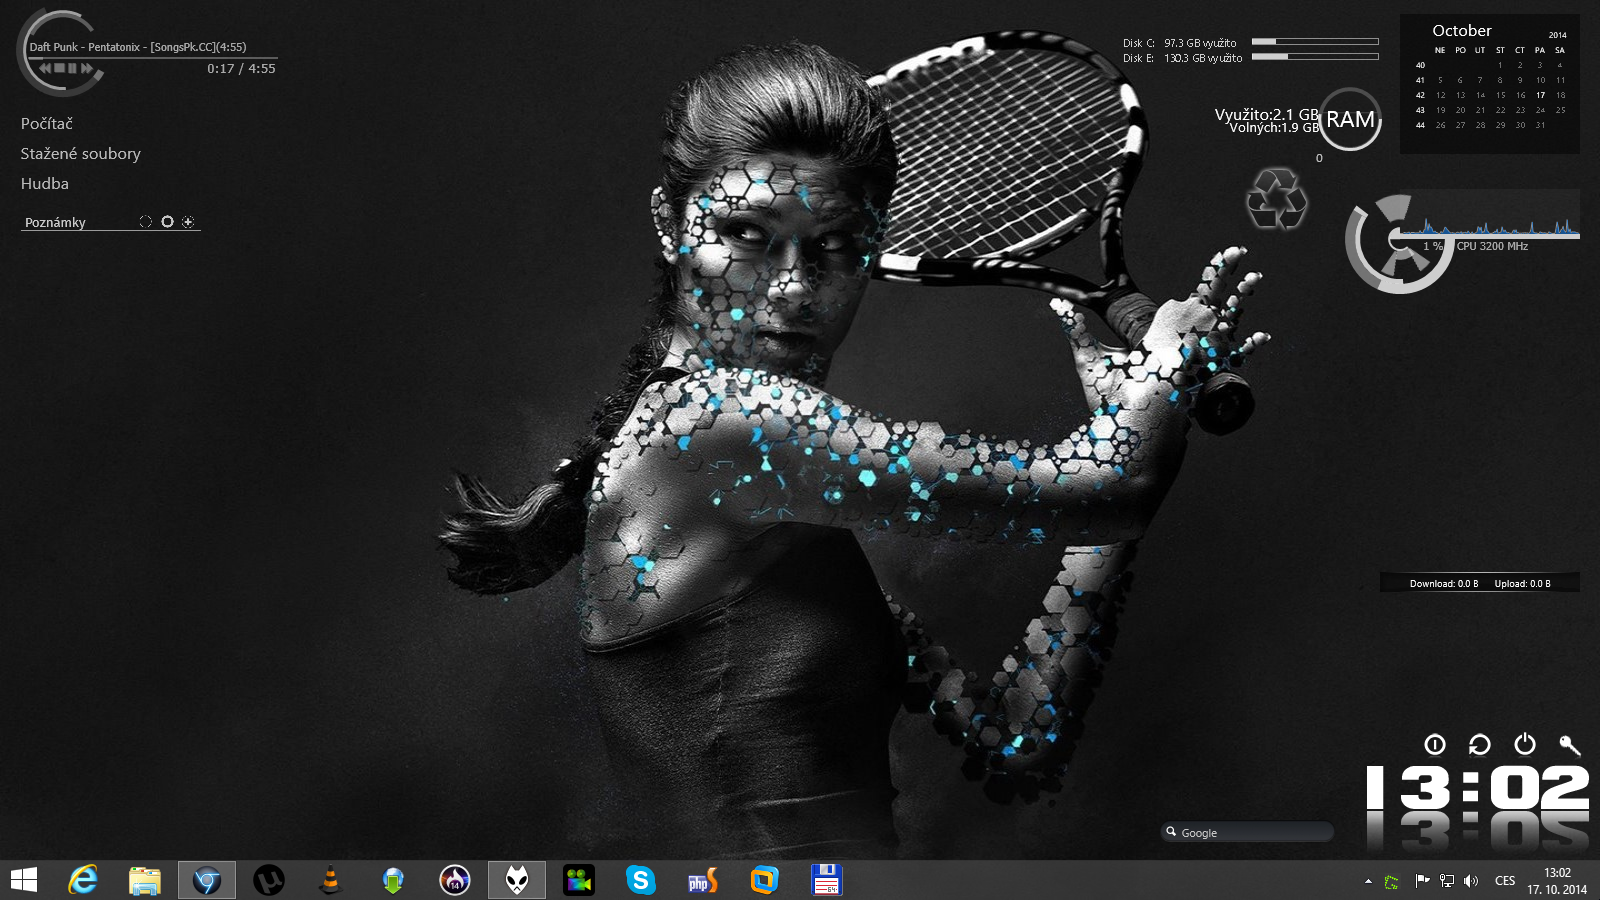Open the CES keyboard language switcher
Viewport: 1600px width, 900px height.
coord(1505,881)
